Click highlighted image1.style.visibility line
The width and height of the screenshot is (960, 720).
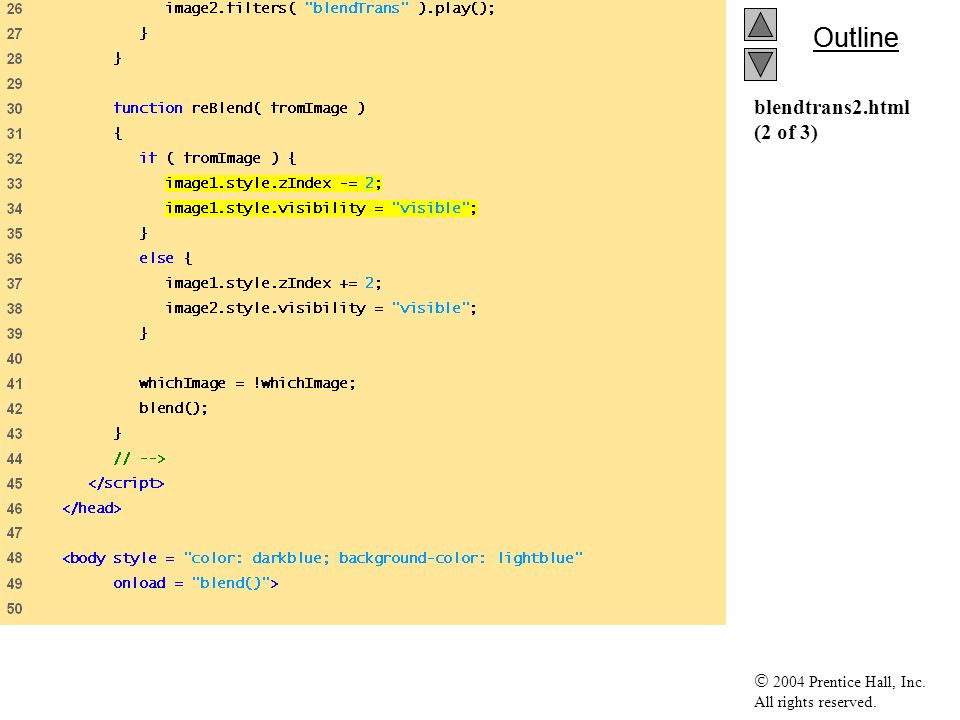tap(321, 208)
